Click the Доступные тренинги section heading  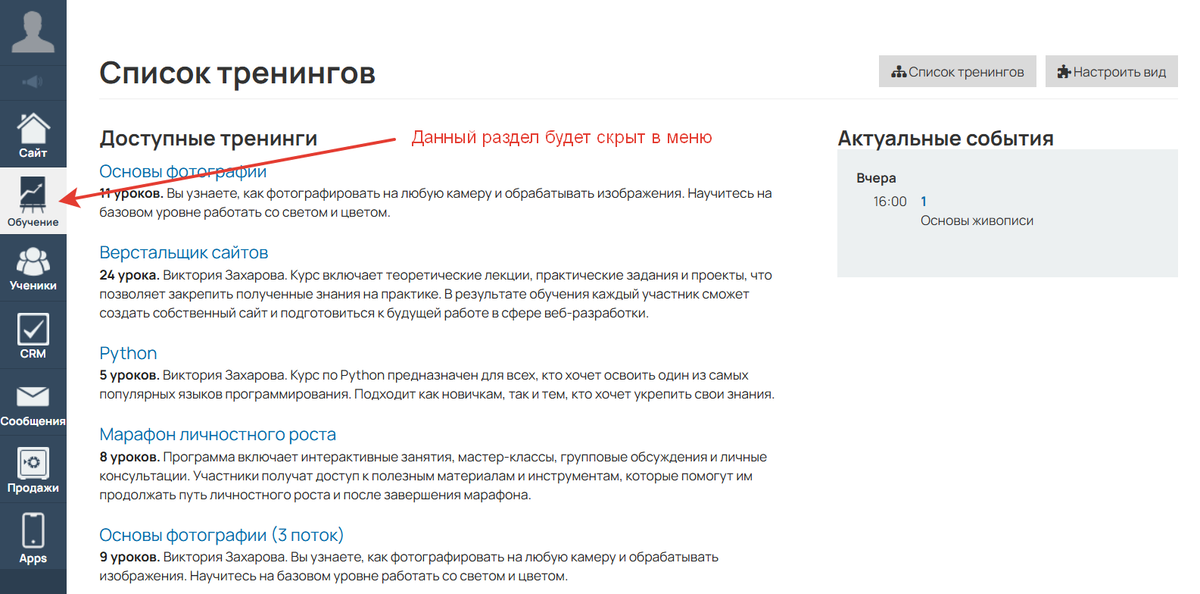tap(208, 138)
